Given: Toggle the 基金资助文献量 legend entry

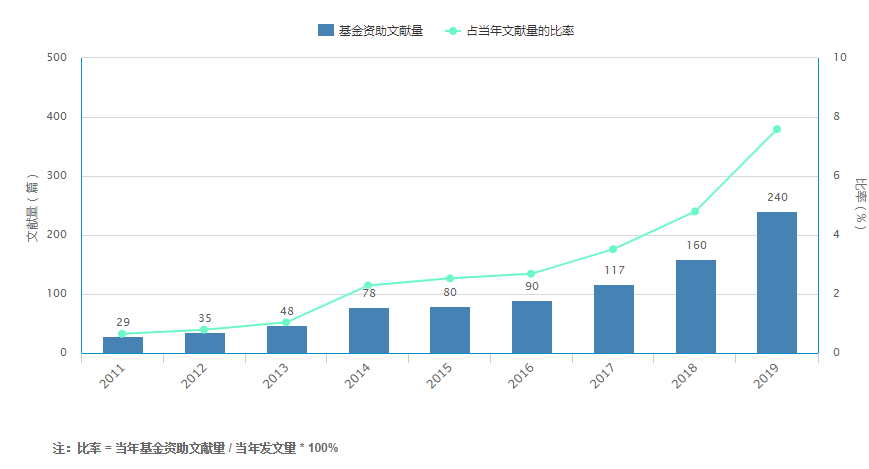Looking at the screenshot, I should [370, 30].
